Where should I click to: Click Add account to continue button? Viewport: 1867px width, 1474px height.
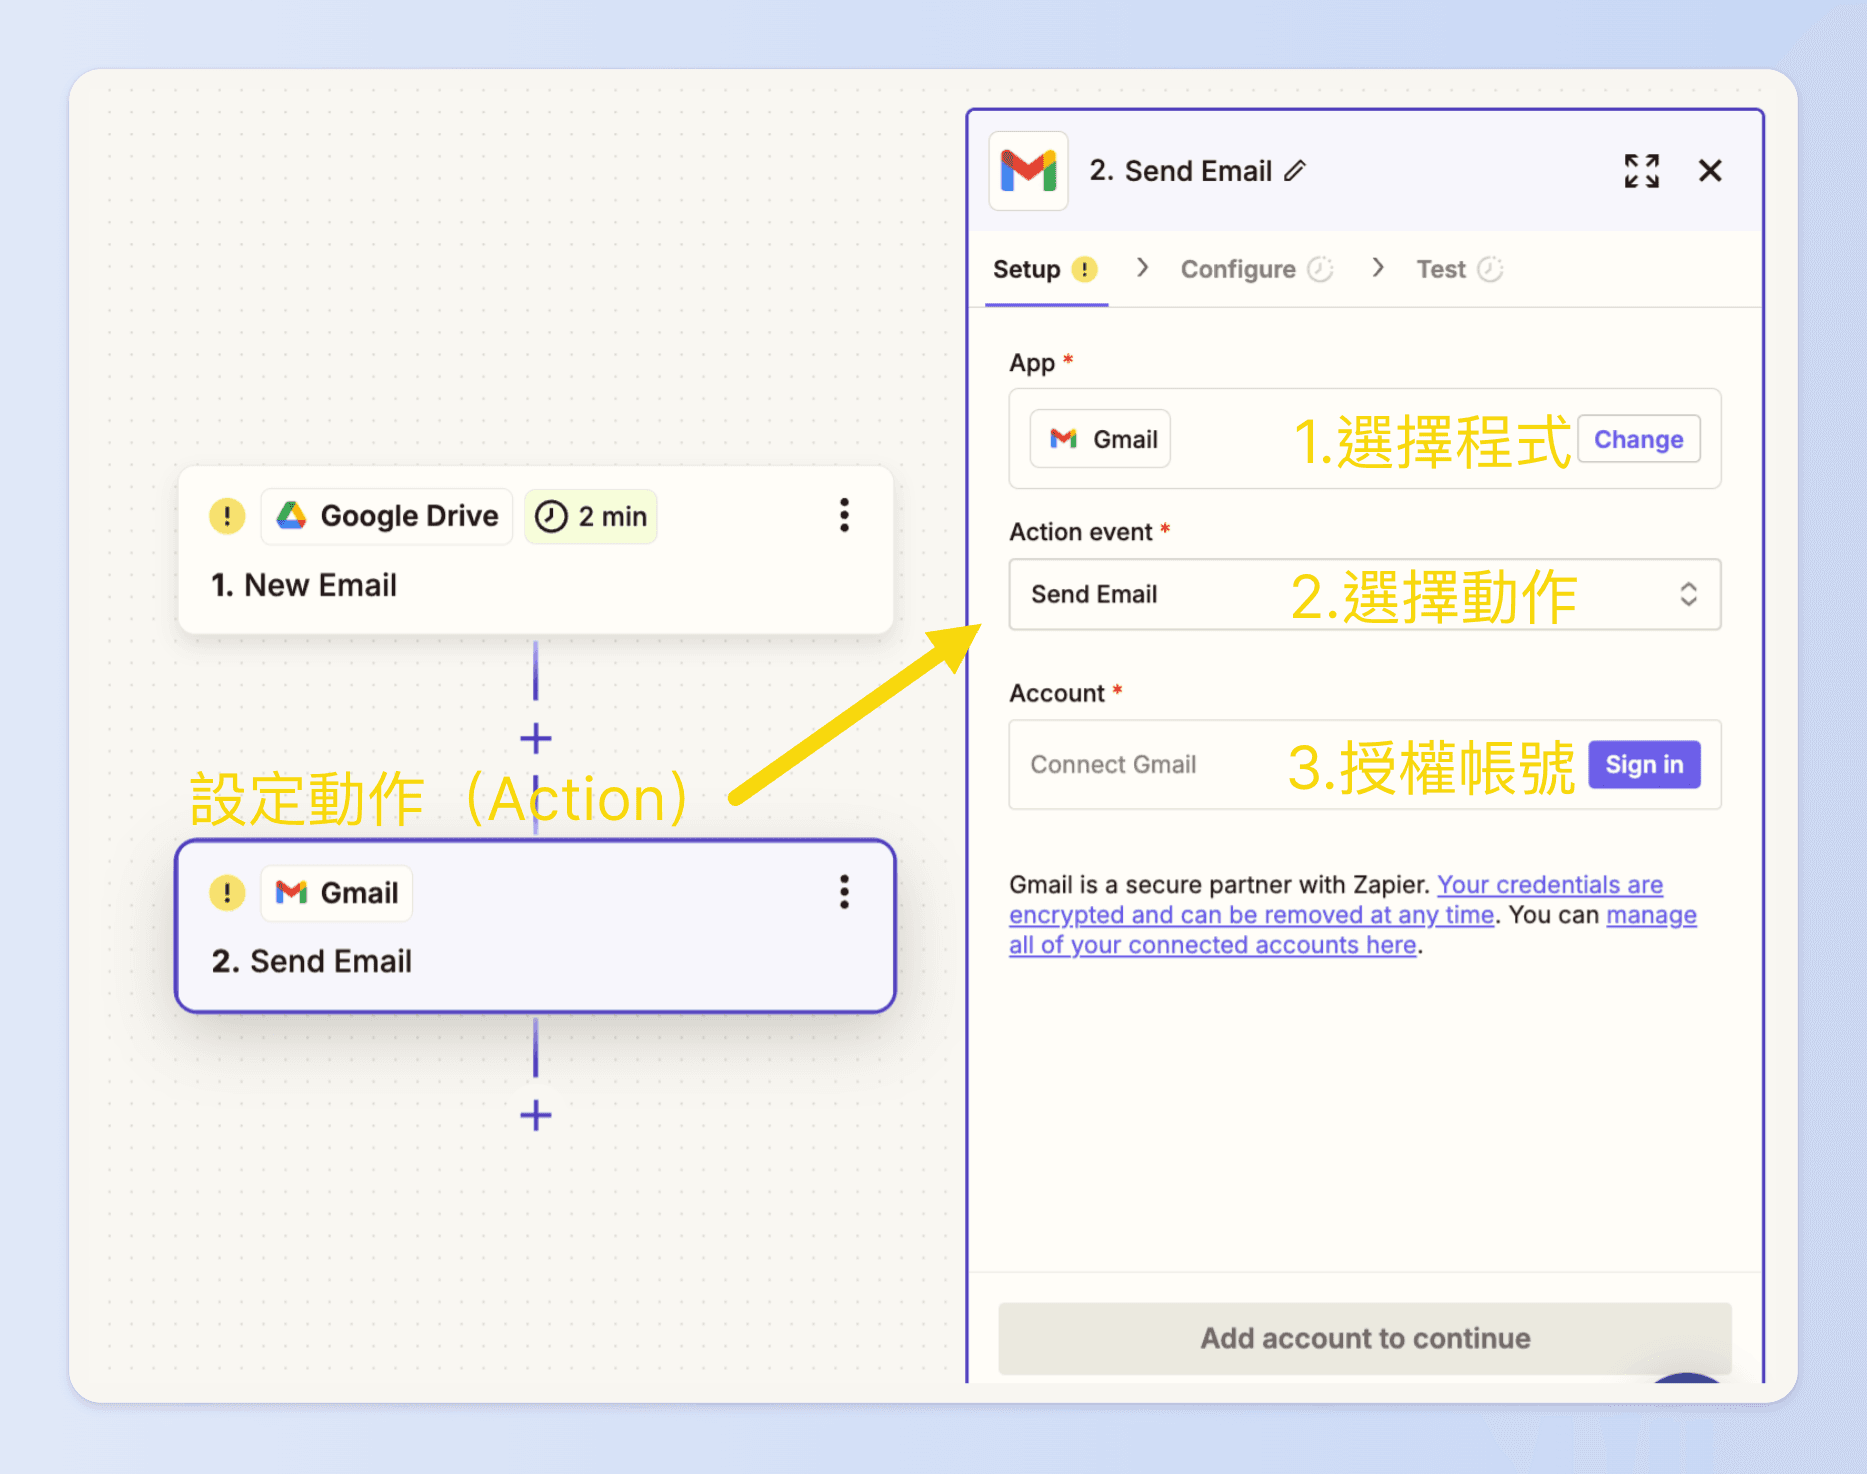tap(1364, 1338)
